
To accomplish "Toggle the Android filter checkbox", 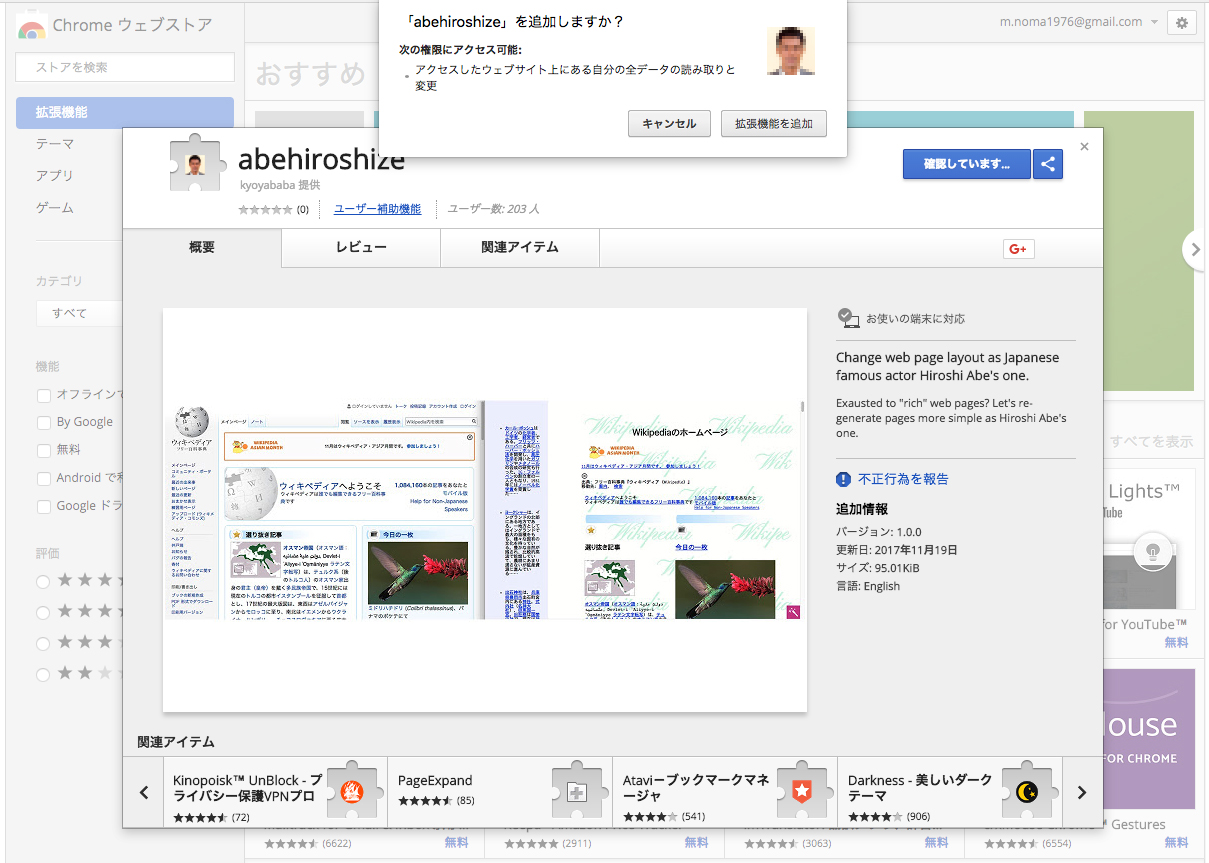I will [x=44, y=478].
